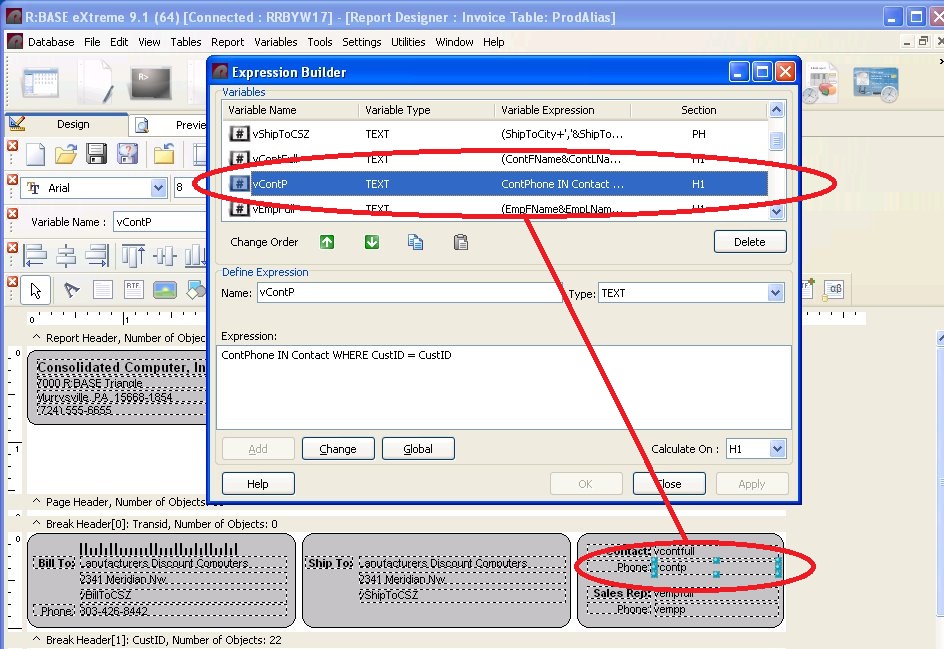Click the new blank report icon
944x649 pixels.
click(x=36, y=154)
